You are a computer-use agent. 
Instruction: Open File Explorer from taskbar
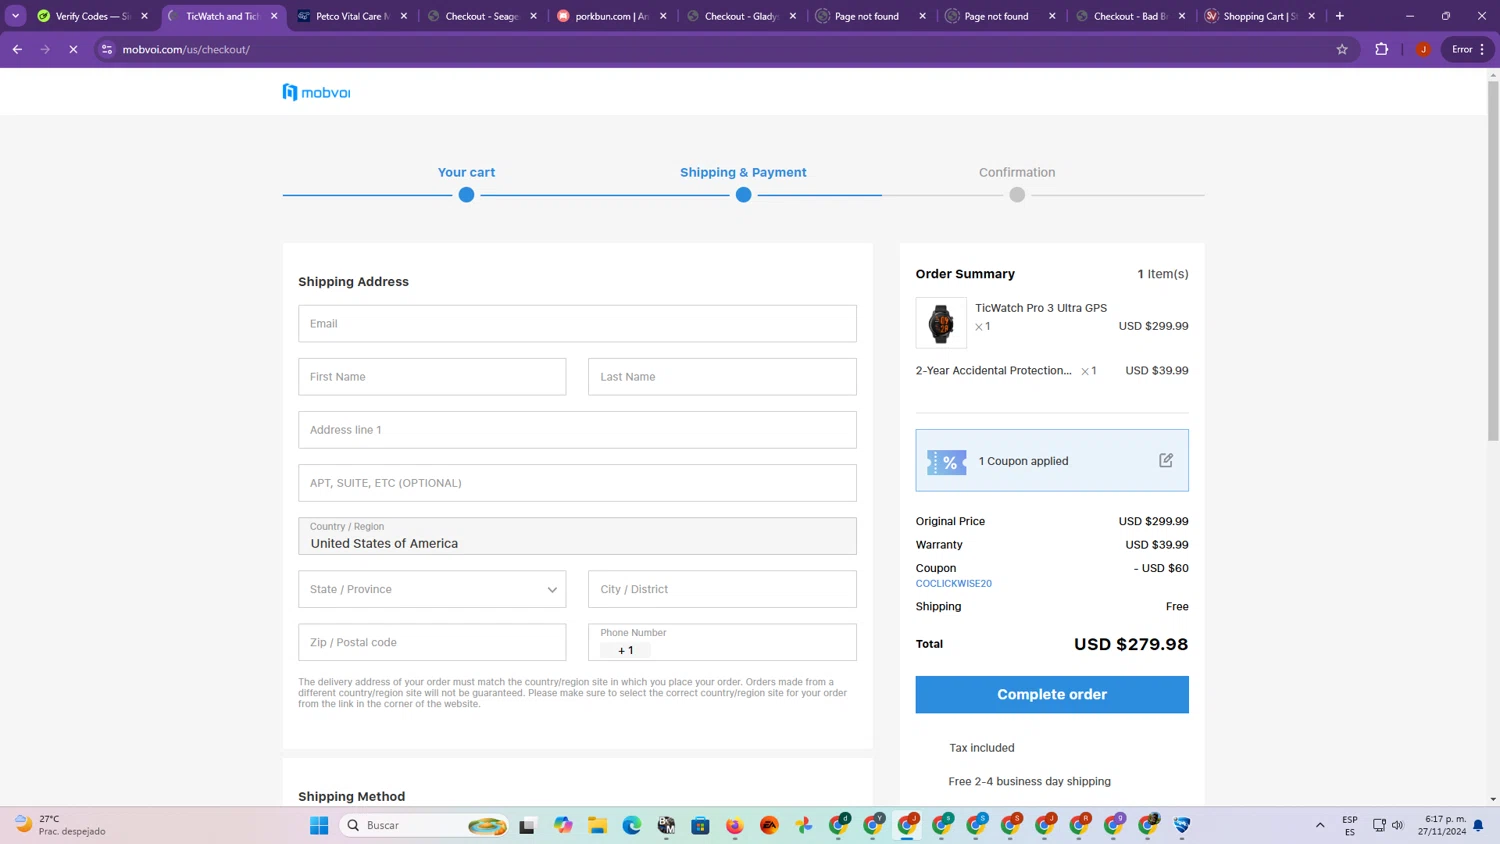[x=597, y=825]
